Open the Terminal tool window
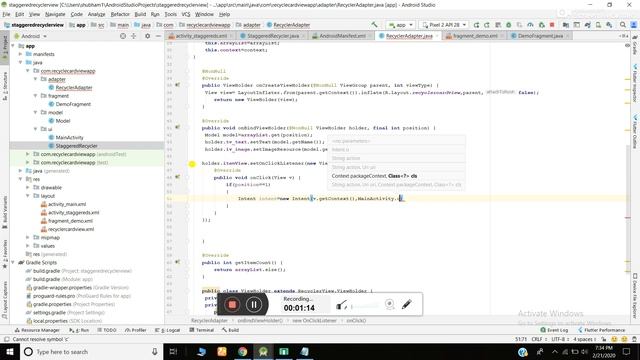Image resolution: width=640 pixels, height=360 pixels. [x=202, y=330]
